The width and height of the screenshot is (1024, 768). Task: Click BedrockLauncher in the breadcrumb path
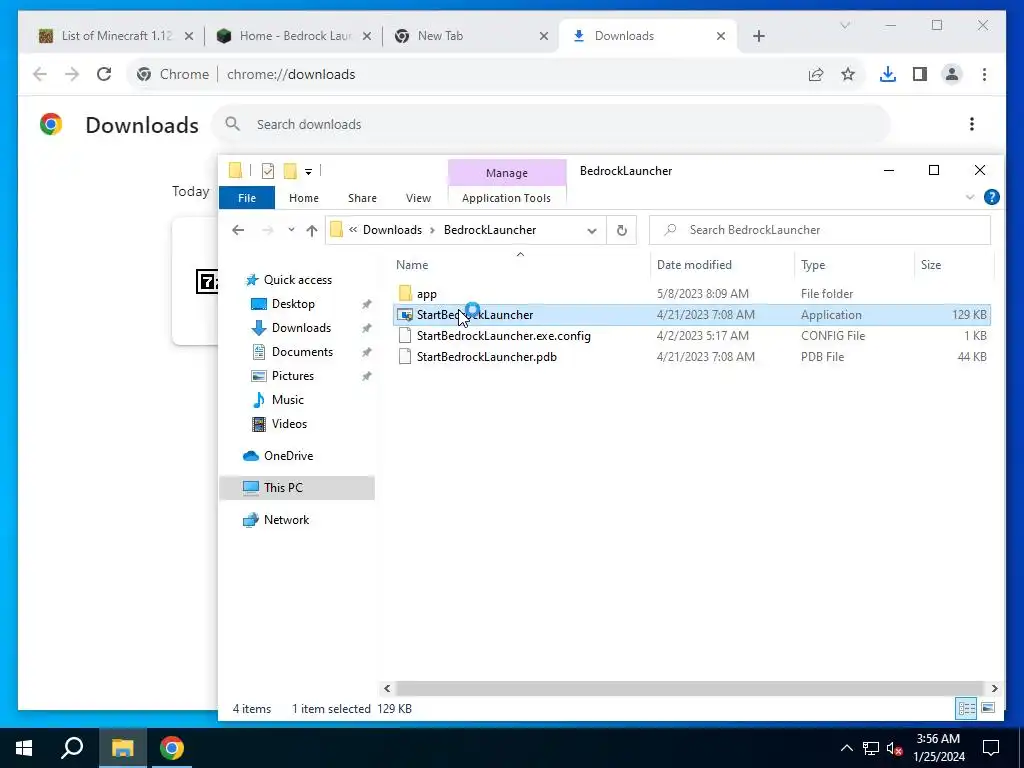pos(490,230)
